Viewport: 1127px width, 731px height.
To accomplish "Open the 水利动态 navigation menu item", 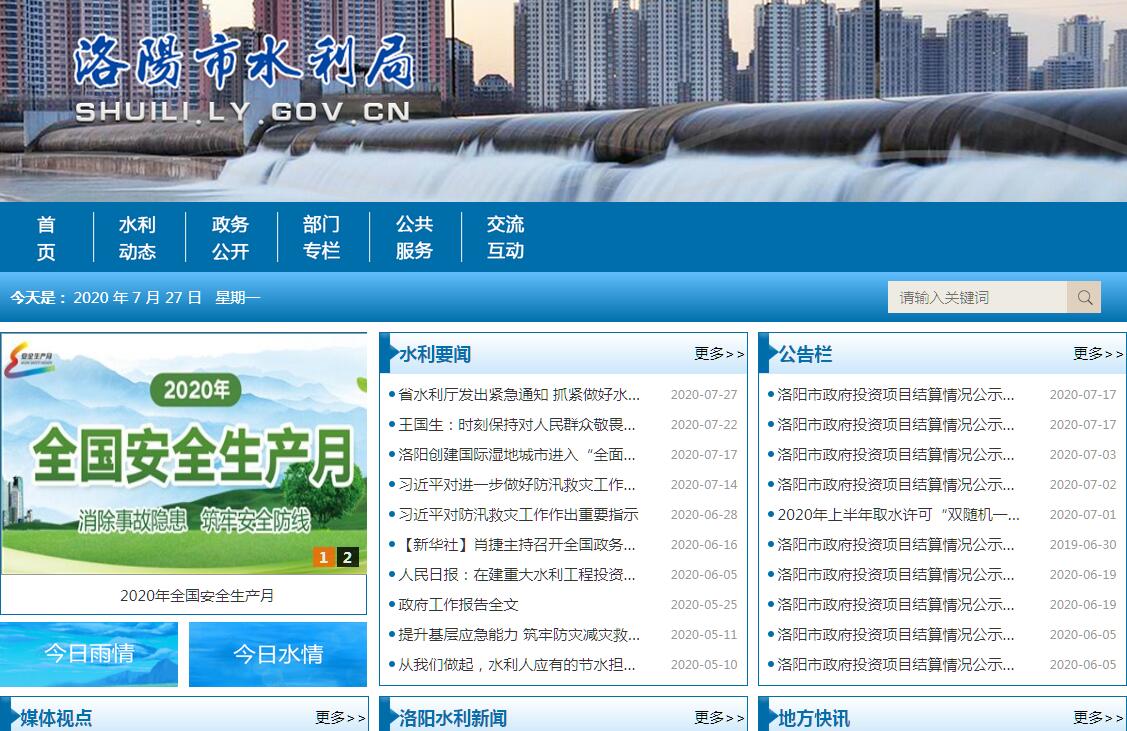I will (137, 238).
